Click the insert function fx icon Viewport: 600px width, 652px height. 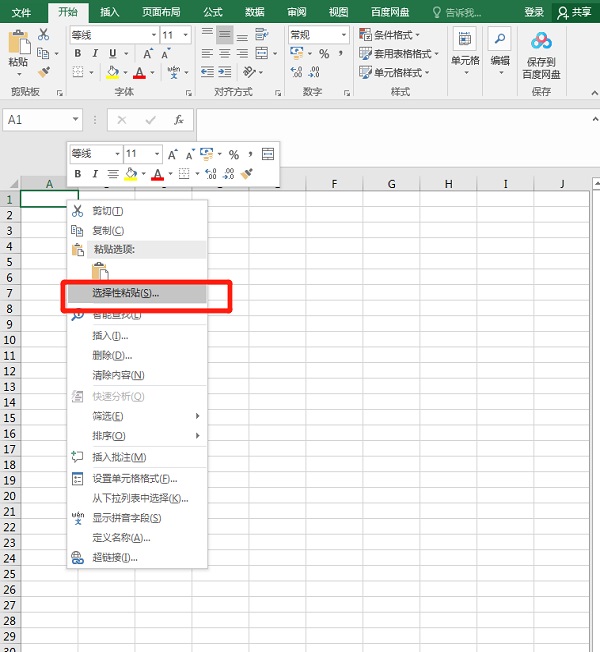(x=179, y=119)
